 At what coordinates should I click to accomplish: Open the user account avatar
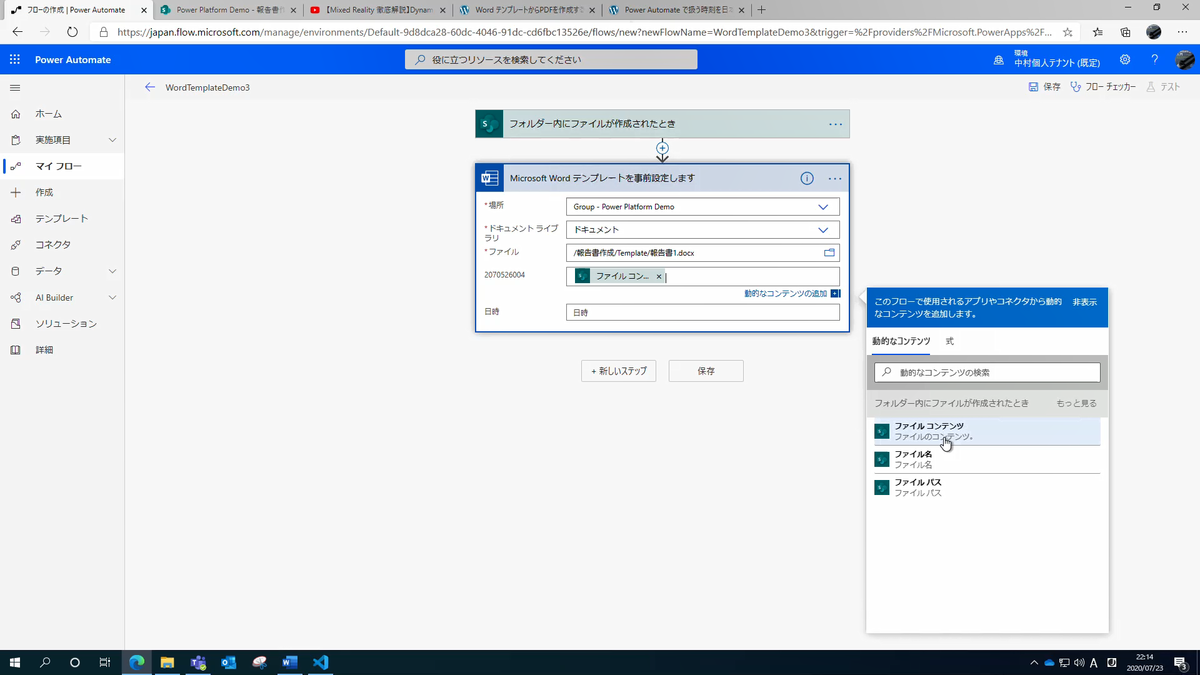1184,60
